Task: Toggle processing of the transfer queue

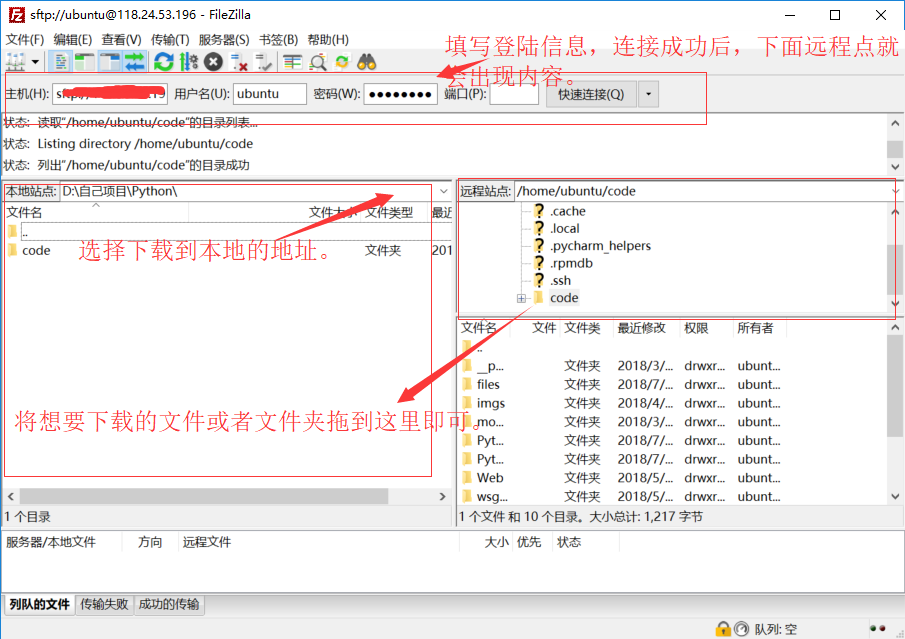Action: 186,61
